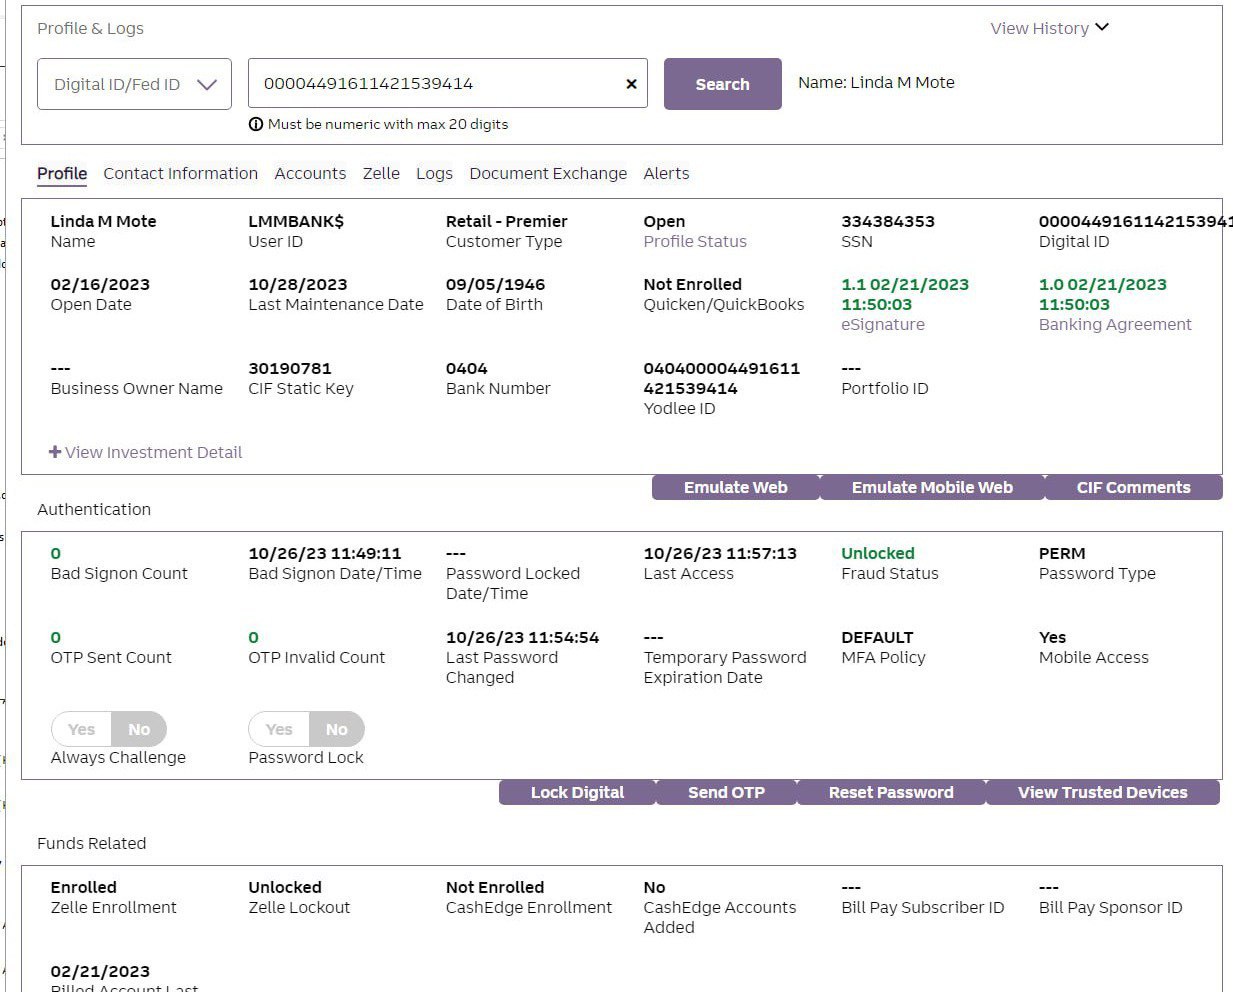The image size is (1233, 992).
Task: Click the Enrolled Zelle Enrollment value
Action: coord(84,887)
